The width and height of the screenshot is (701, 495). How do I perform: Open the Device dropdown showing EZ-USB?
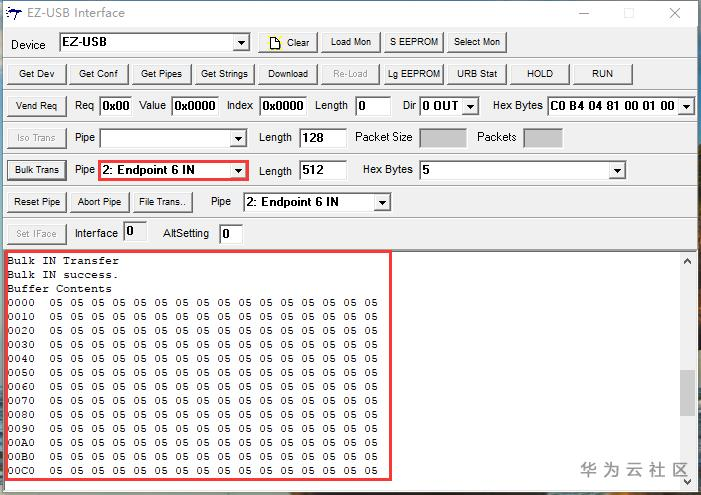241,42
